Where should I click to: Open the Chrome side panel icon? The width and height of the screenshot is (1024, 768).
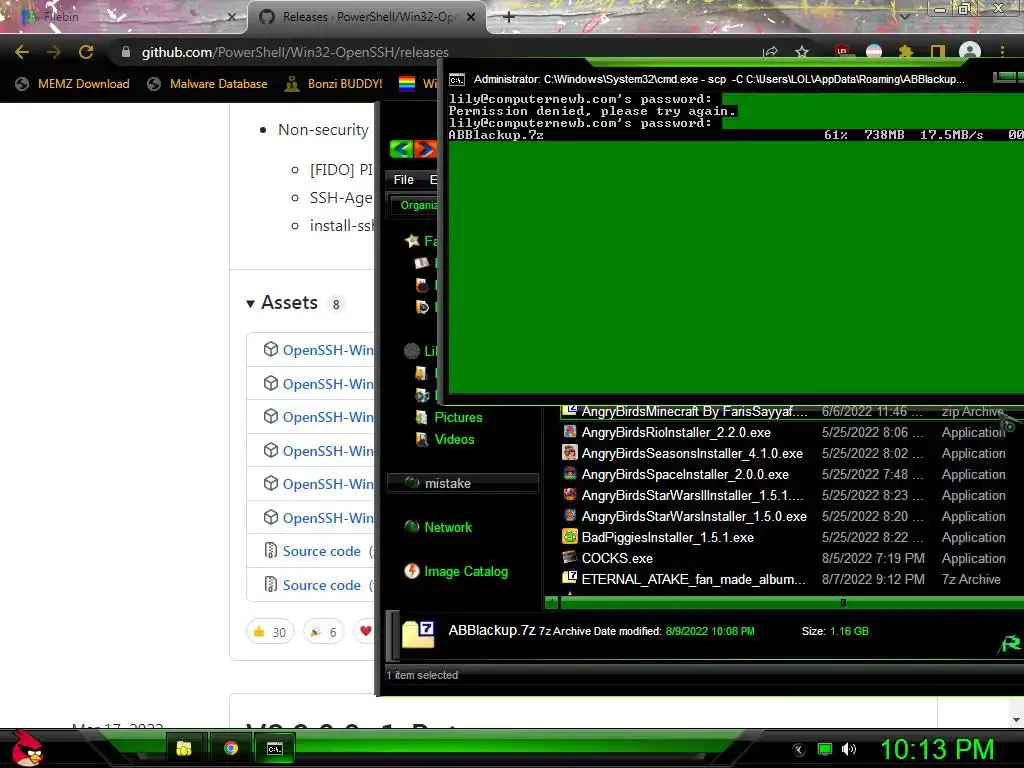point(938,52)
